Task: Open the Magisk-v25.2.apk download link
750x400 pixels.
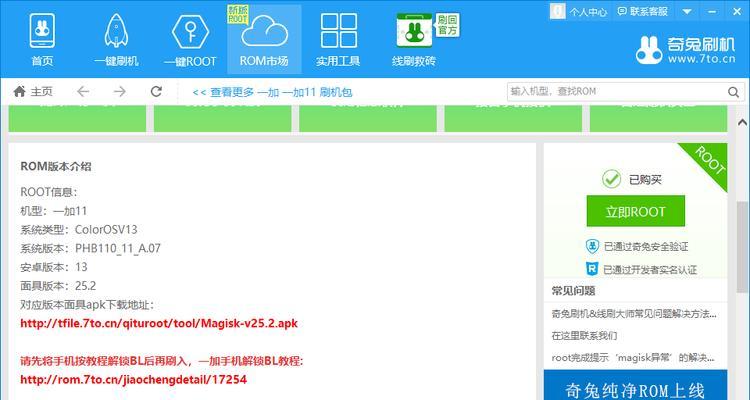Action: point(159,323)
